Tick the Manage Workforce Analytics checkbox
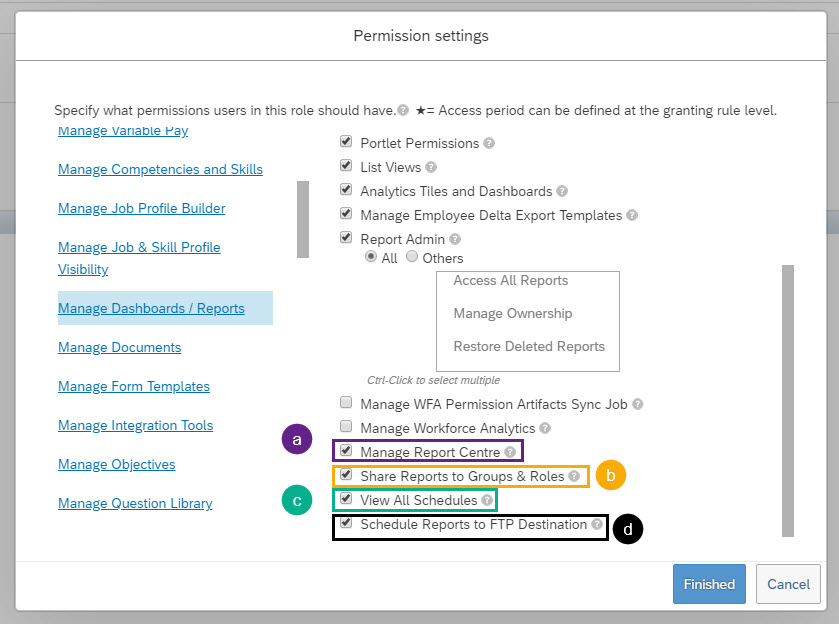The height and width of the screenshot is (624, 839). pyautogui.click(x=346, y=427)
